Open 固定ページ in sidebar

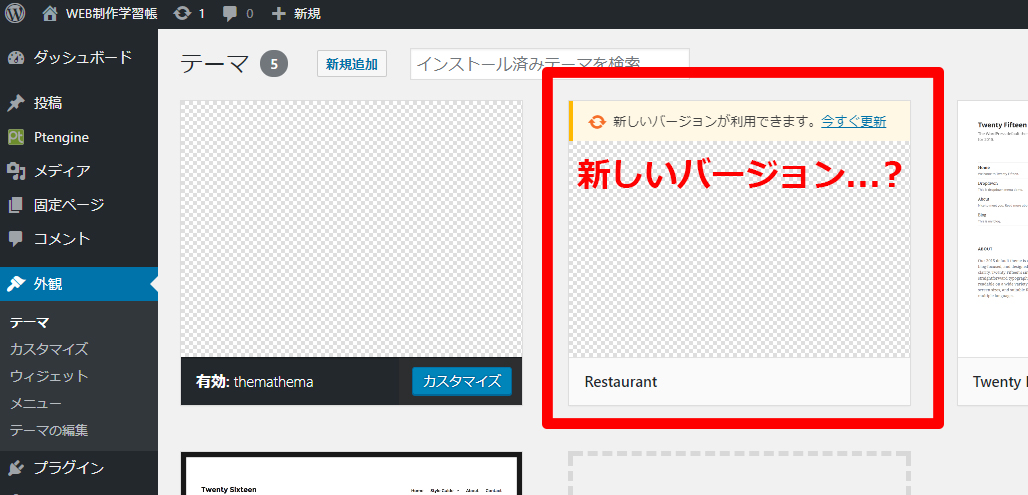(x=68, y=205)
